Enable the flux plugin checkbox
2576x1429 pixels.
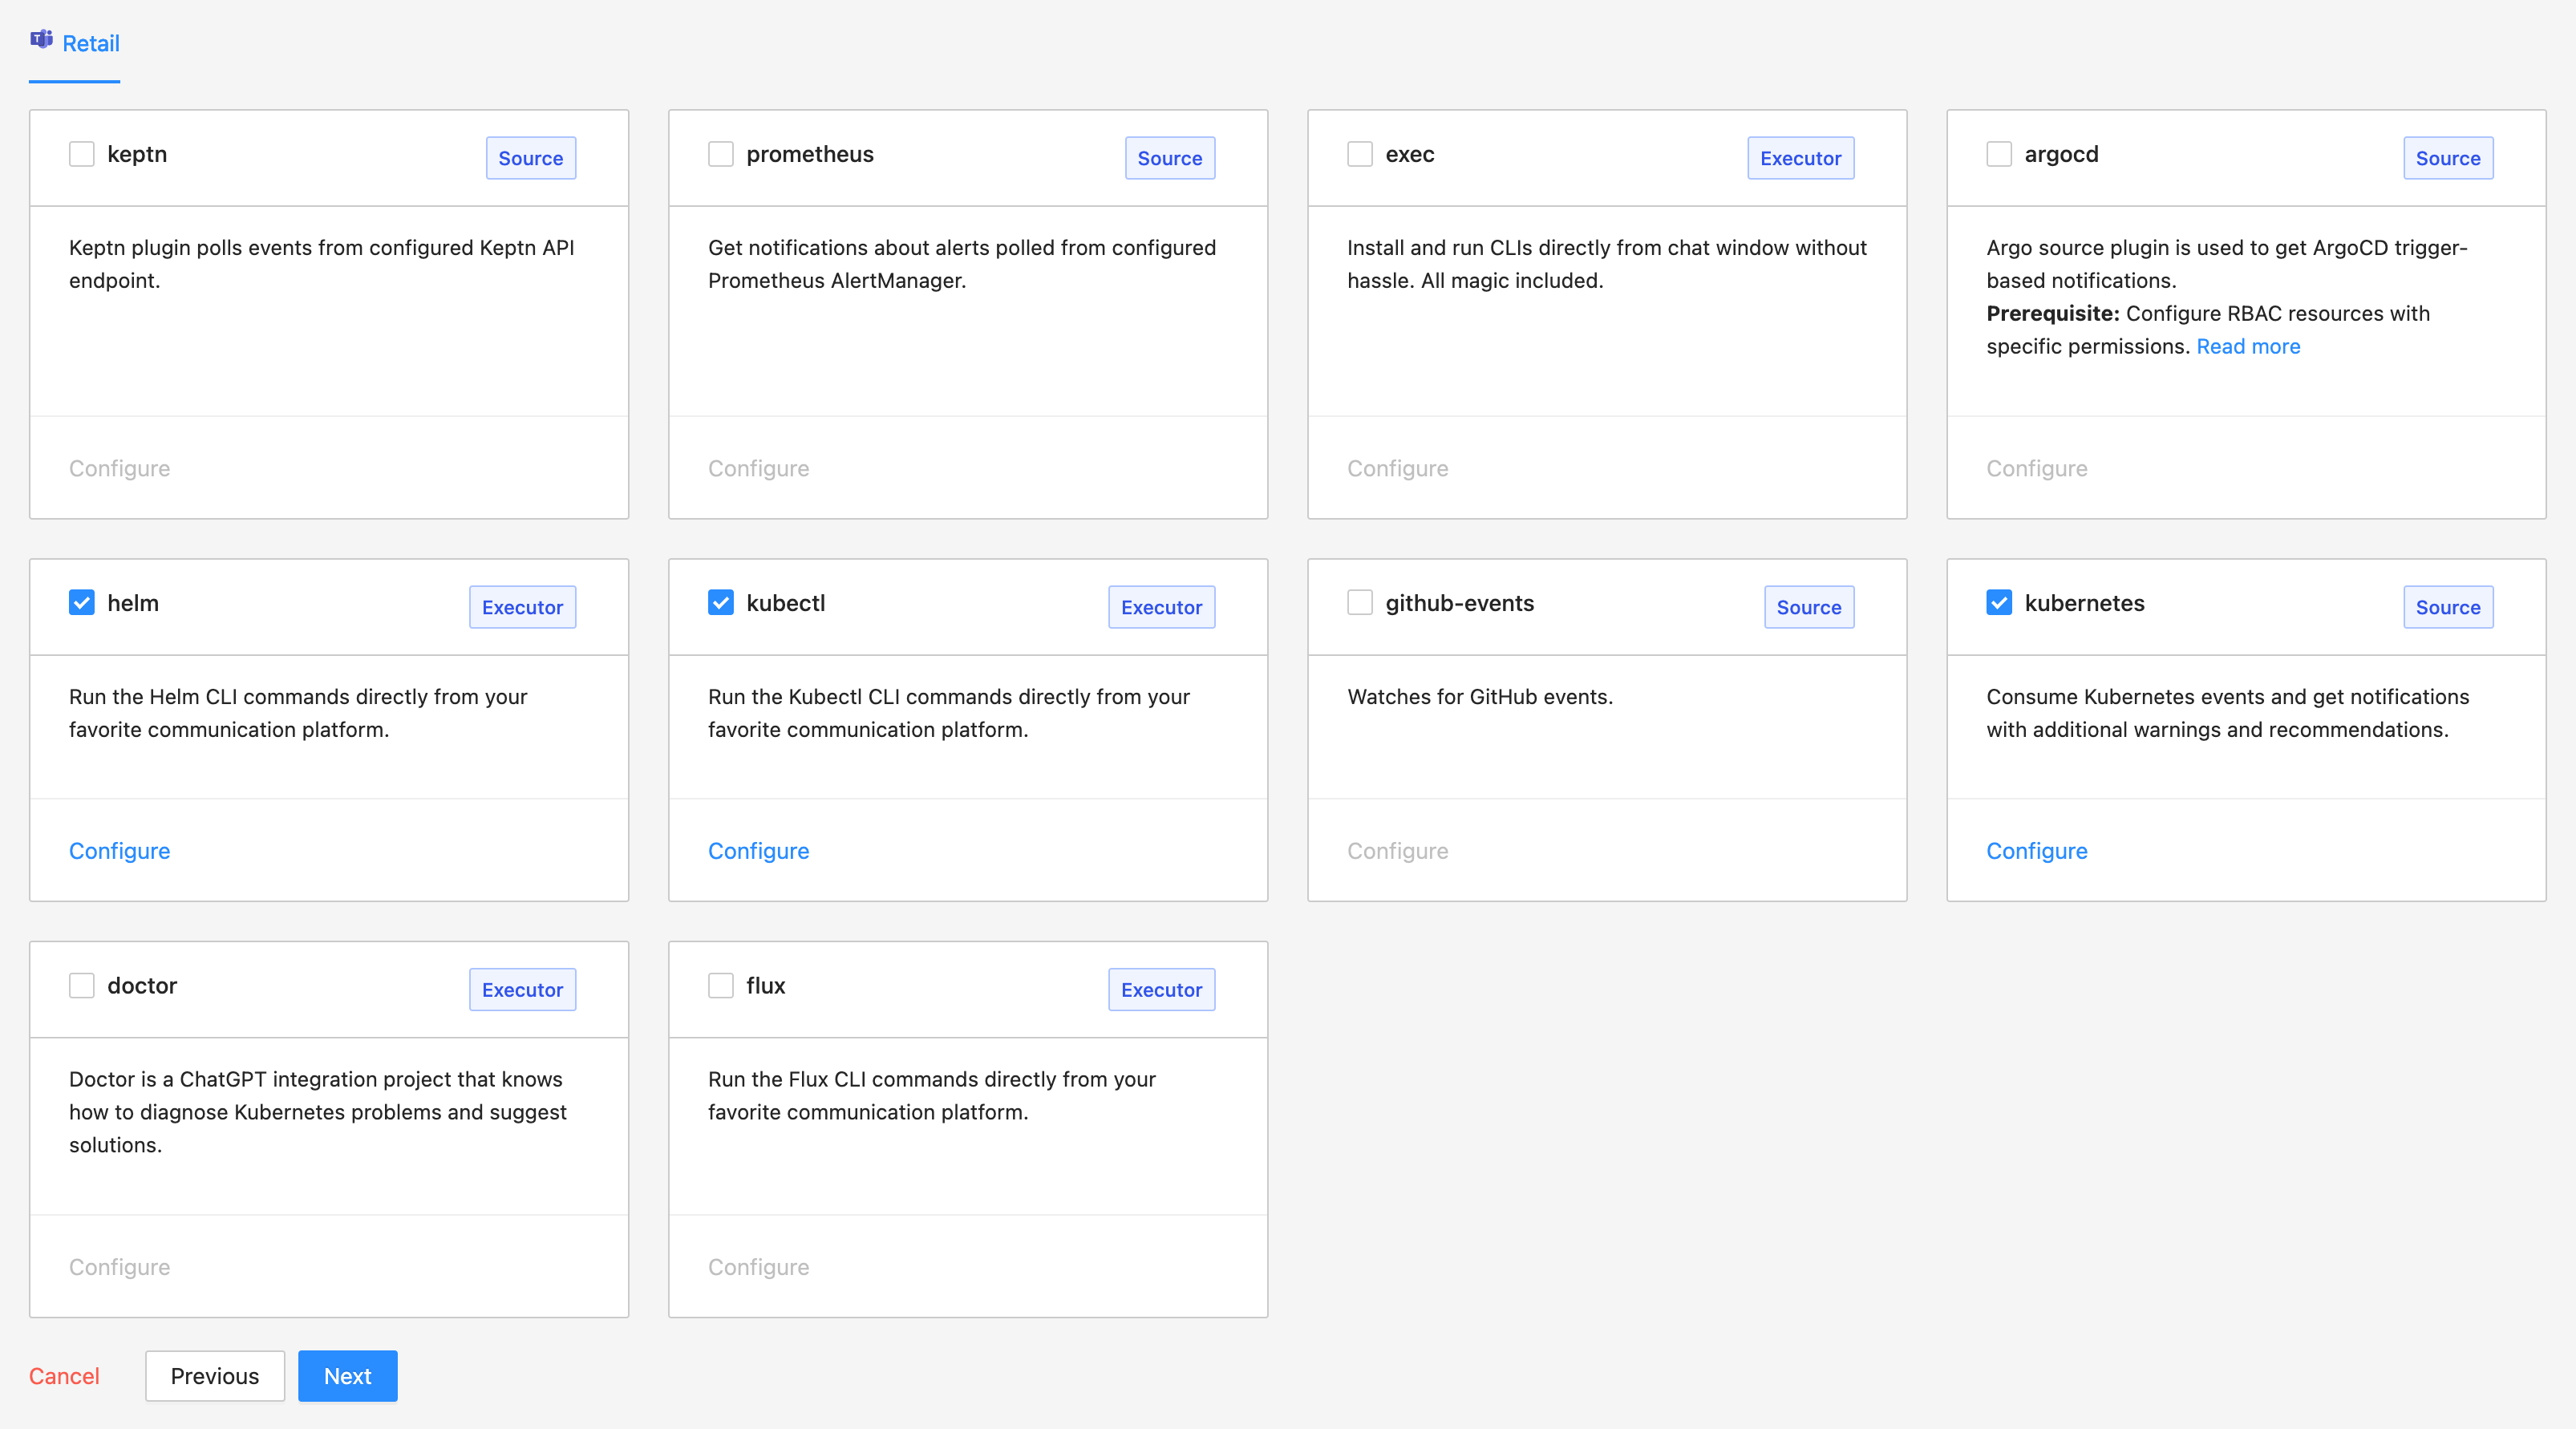(721, 986)
